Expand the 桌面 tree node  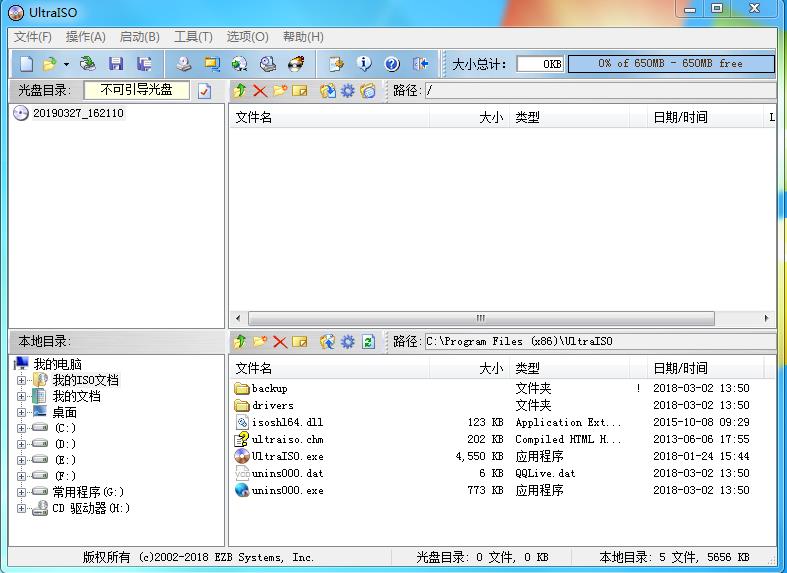(x=21, y=412)
